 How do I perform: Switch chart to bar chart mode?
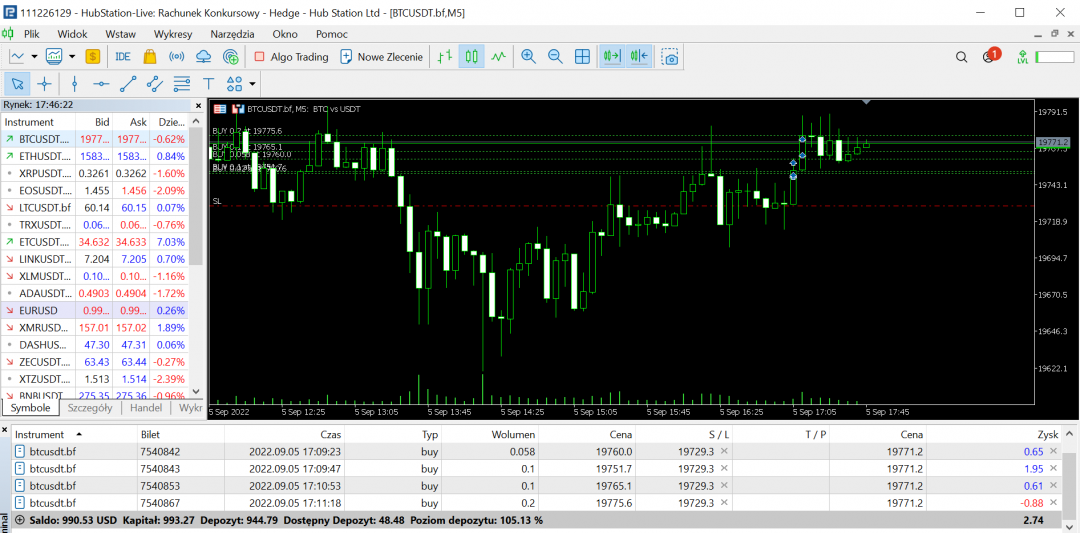coord(446,57)
